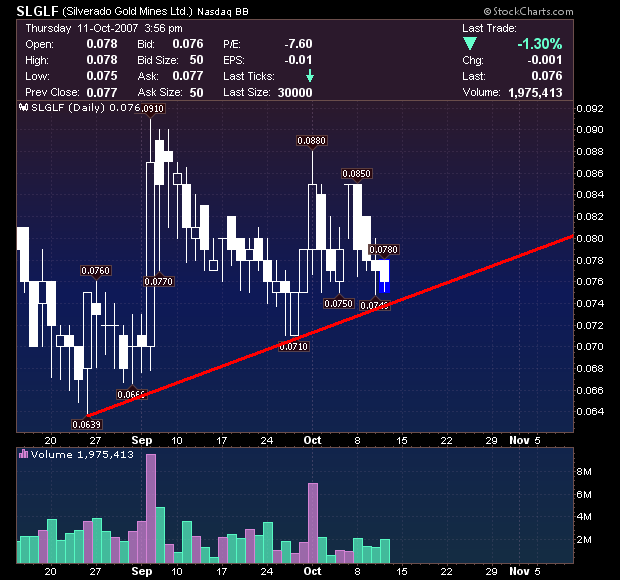Click the 0.092 price axis label
Screen dimensions: 620x580
coord(590,108)
